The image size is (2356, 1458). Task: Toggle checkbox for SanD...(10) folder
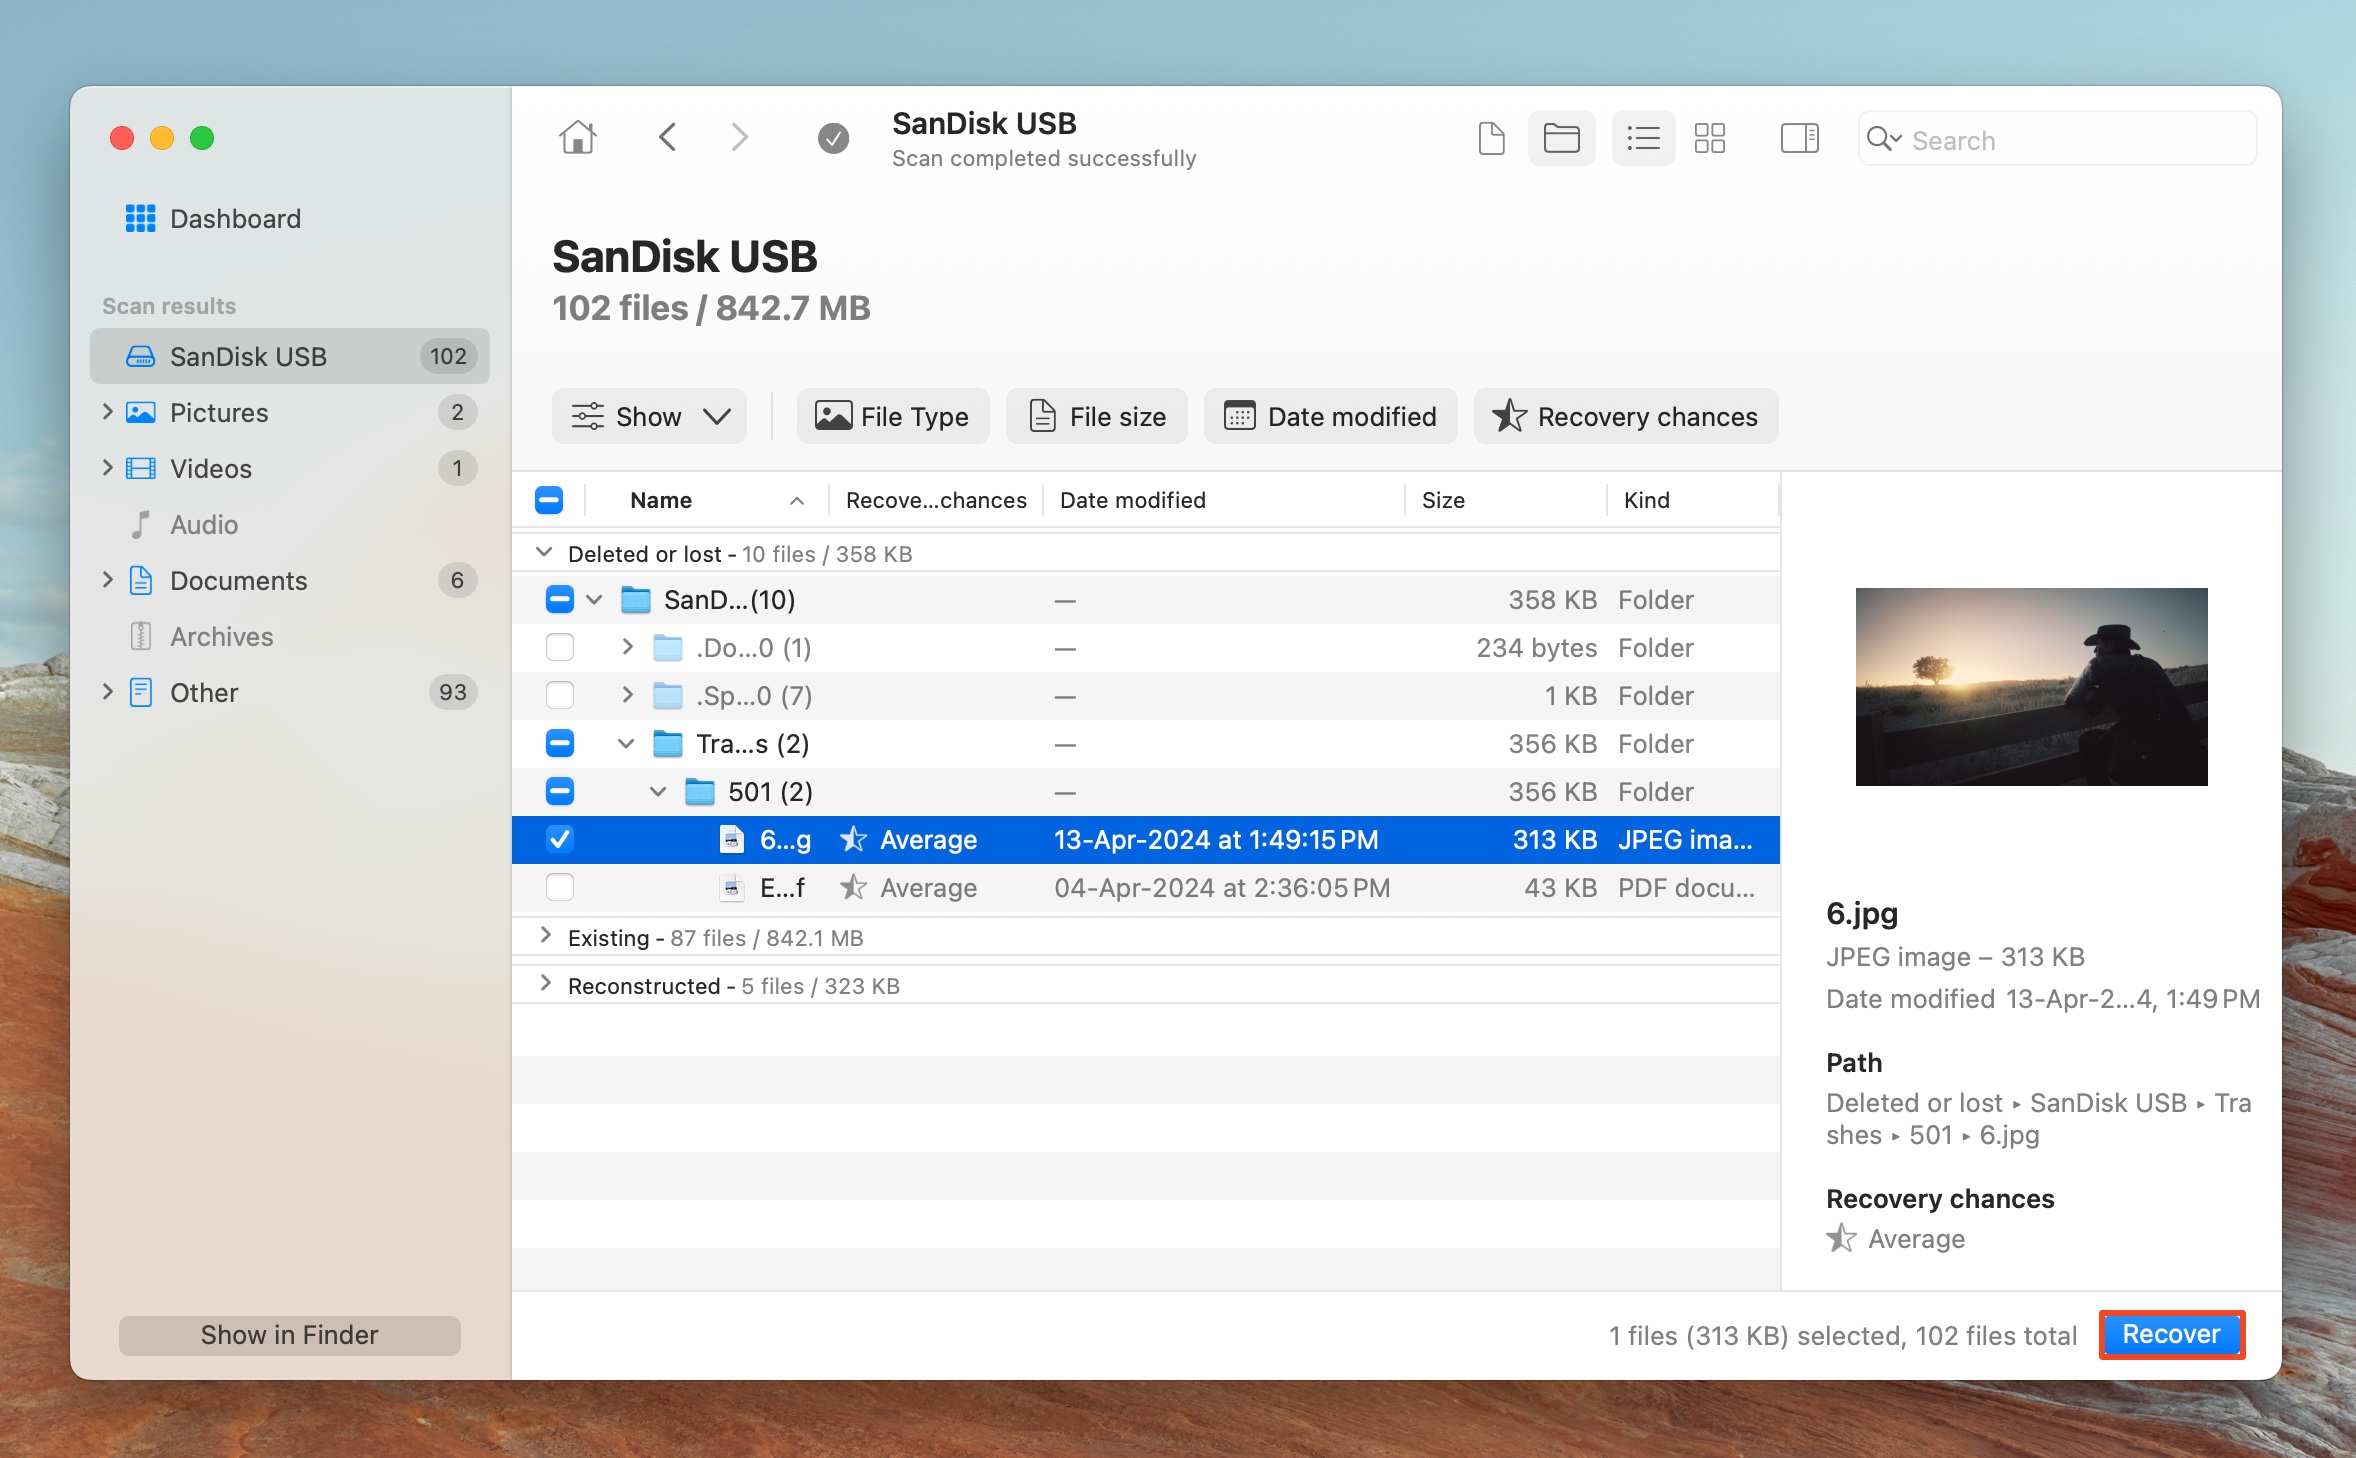[x=560, y=600]
